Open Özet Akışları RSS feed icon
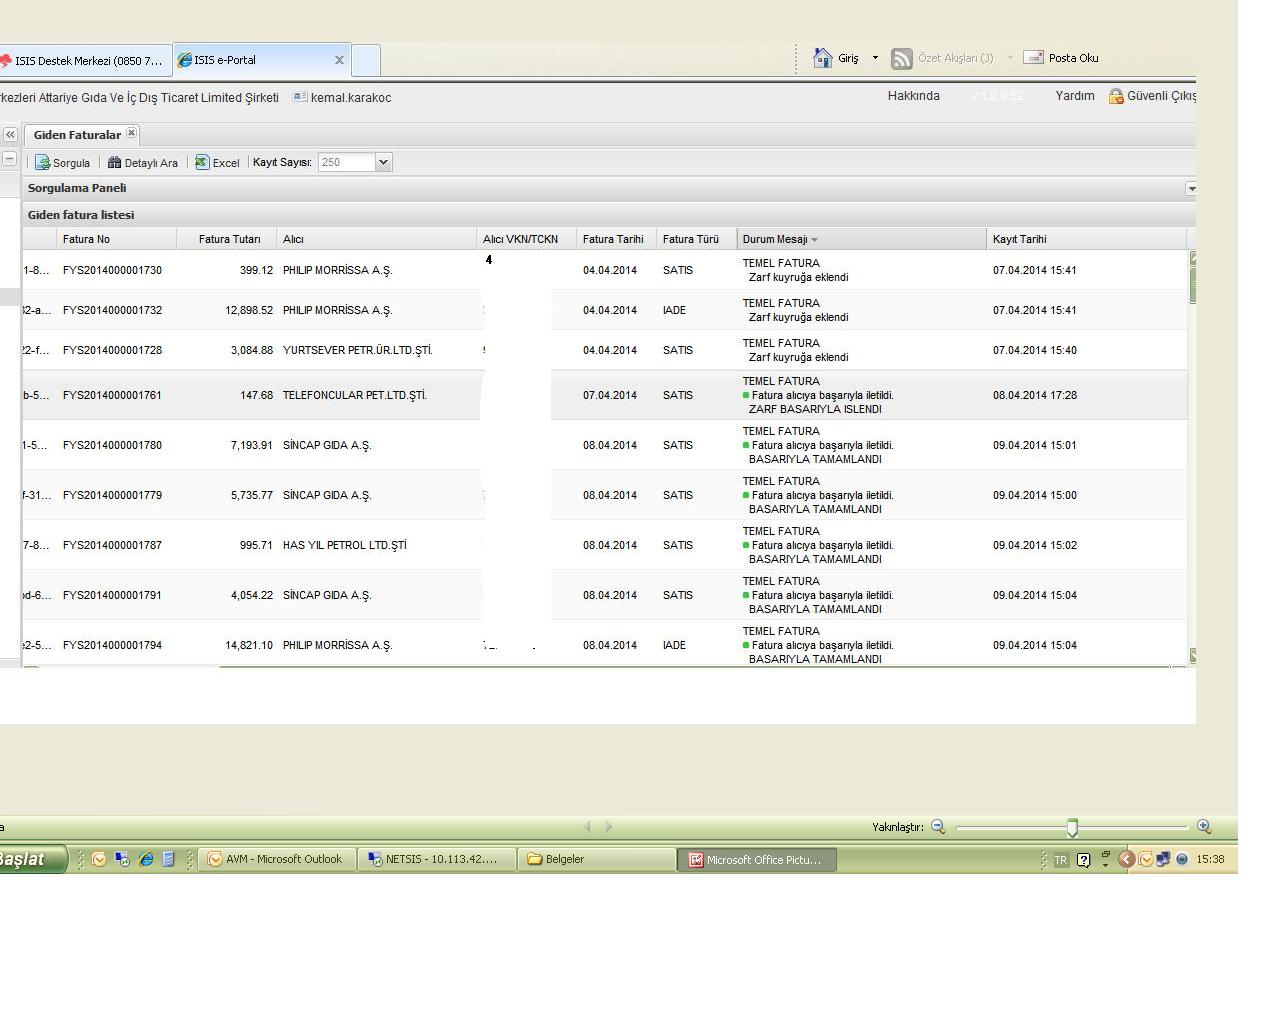This screenshot has height=1024, width=1280. [902, 58]
